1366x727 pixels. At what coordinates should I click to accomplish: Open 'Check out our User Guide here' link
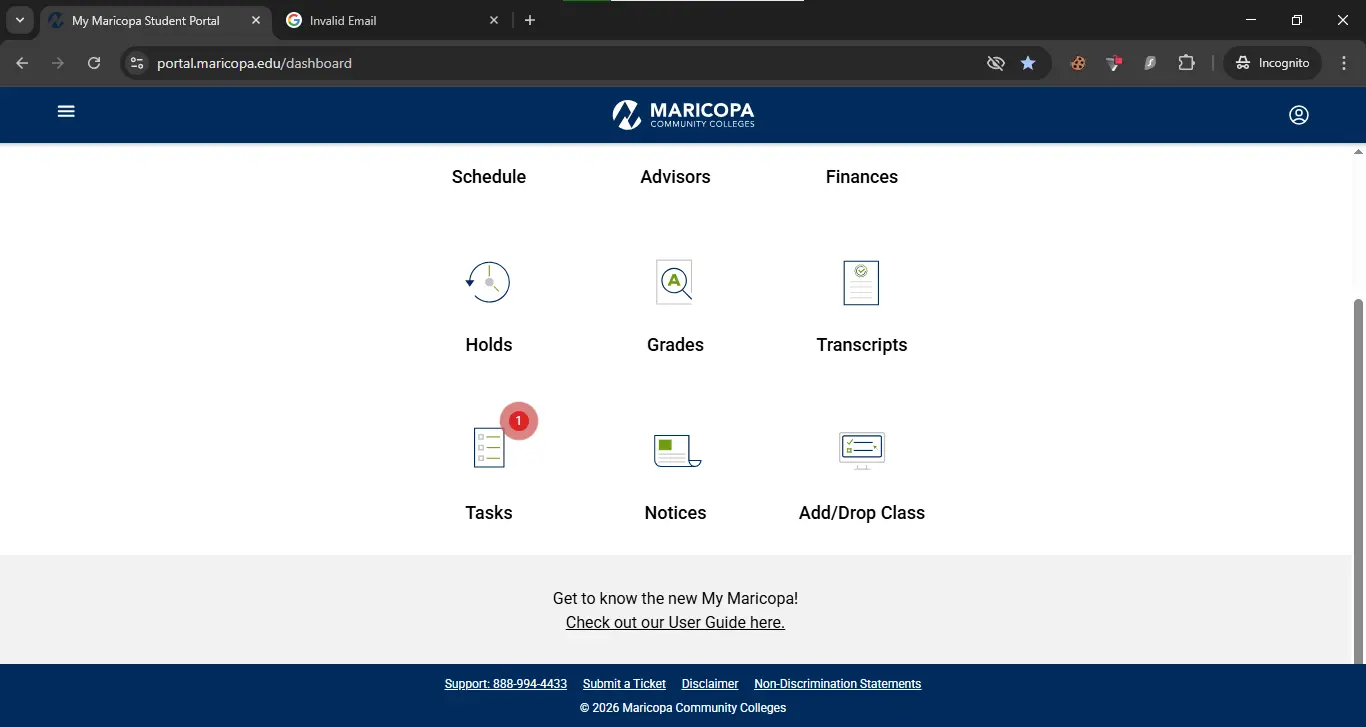(x=675, y=622)
